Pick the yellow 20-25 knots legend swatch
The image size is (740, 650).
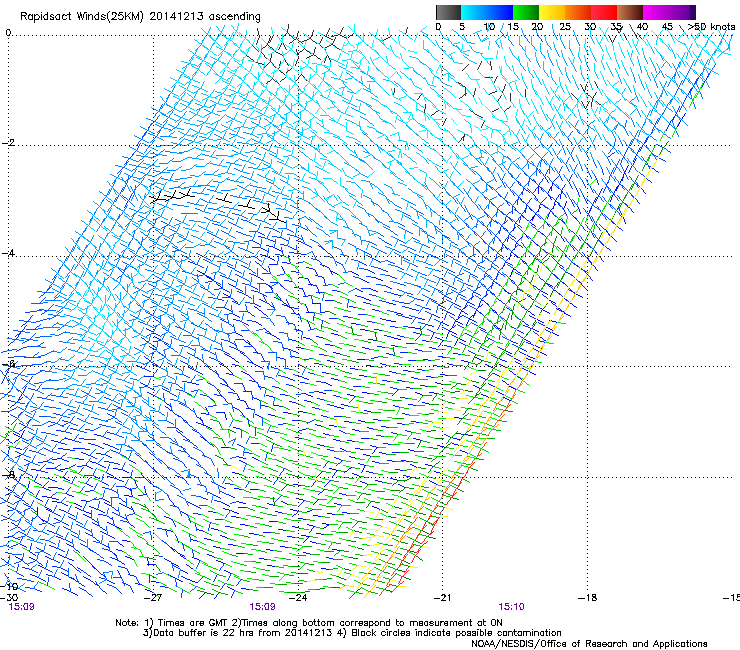click(552, 12)
